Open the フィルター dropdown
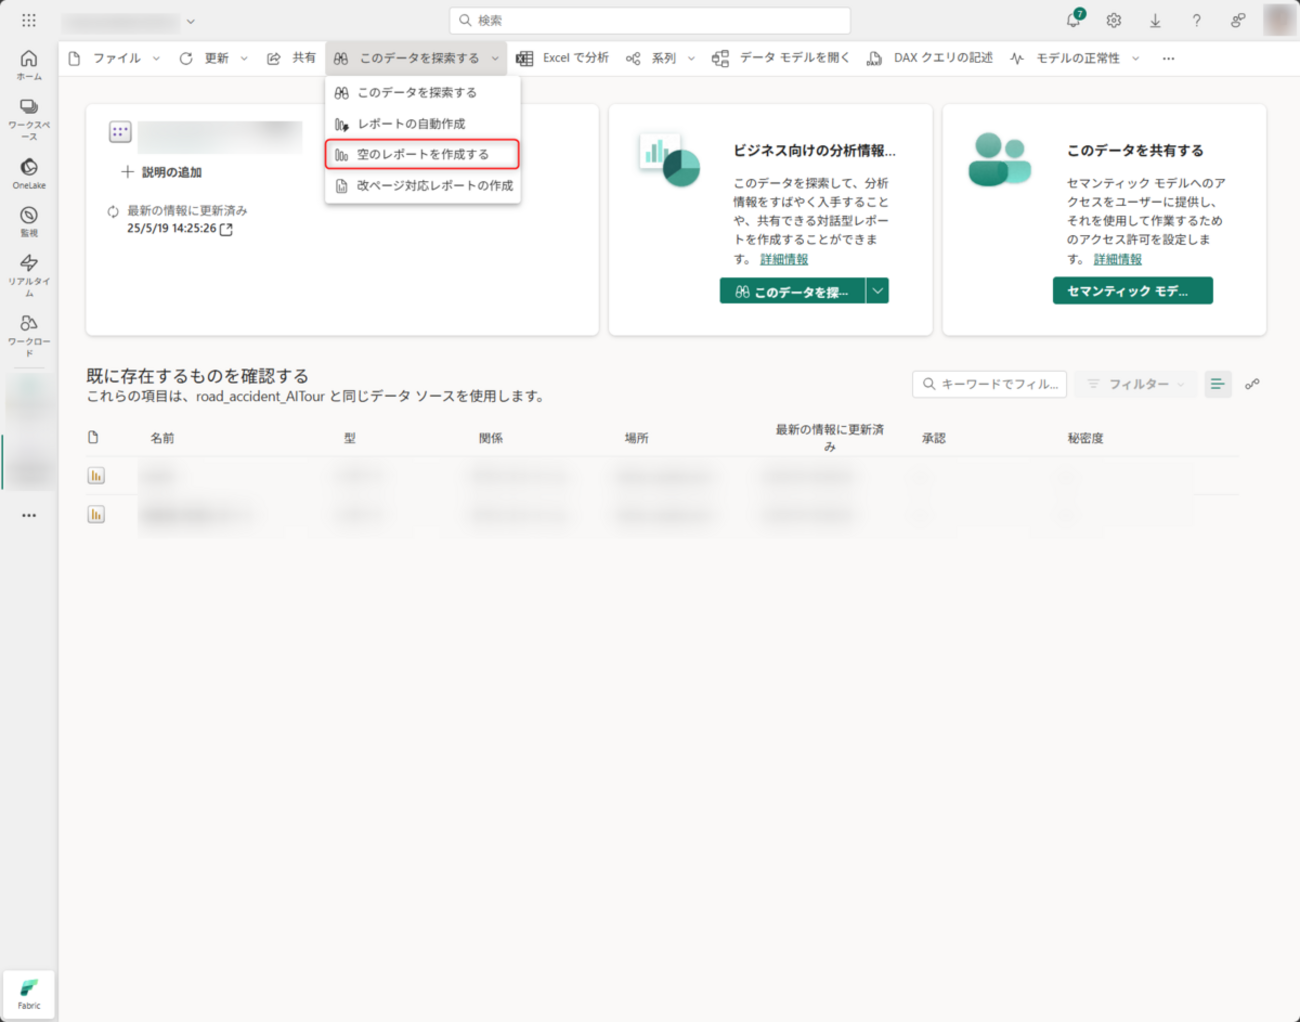 (x=1136, y=384)
